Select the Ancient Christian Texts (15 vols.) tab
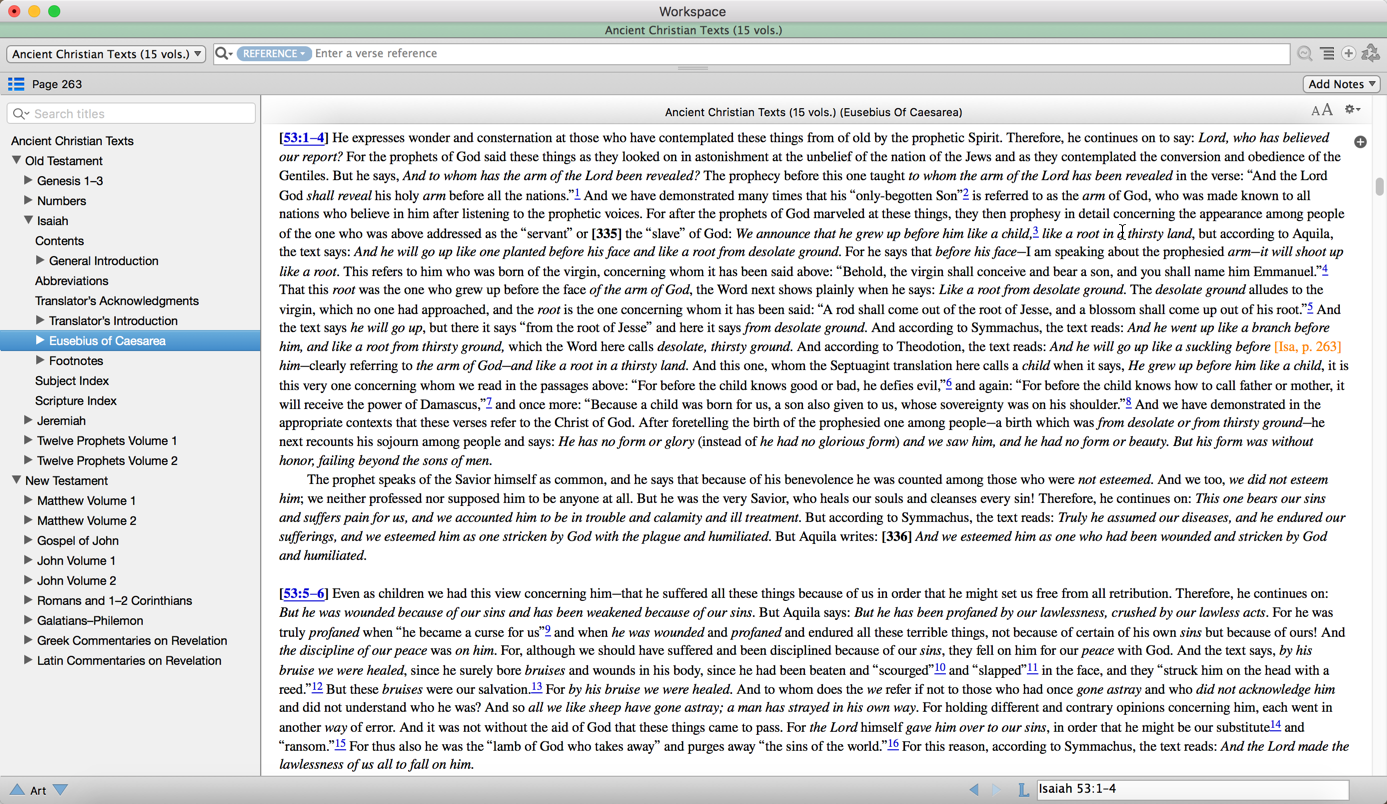 pos(693,30)
